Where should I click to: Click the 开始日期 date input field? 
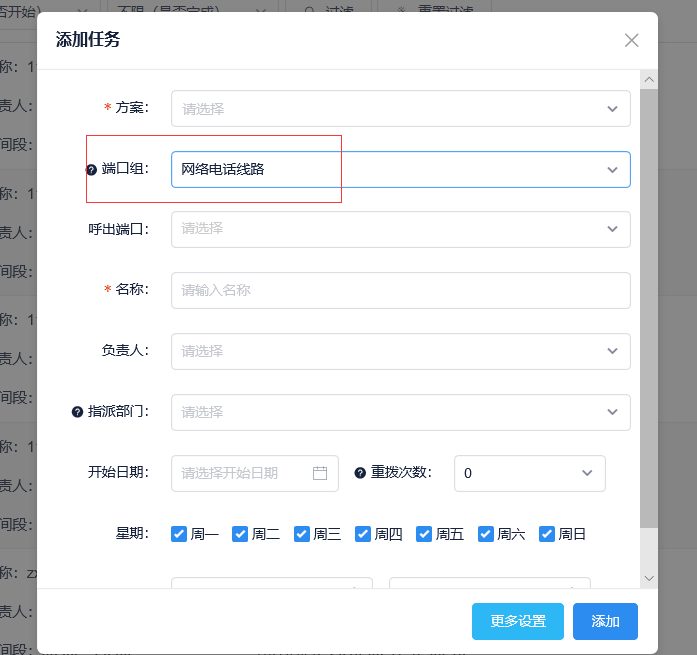click(245, 473)
